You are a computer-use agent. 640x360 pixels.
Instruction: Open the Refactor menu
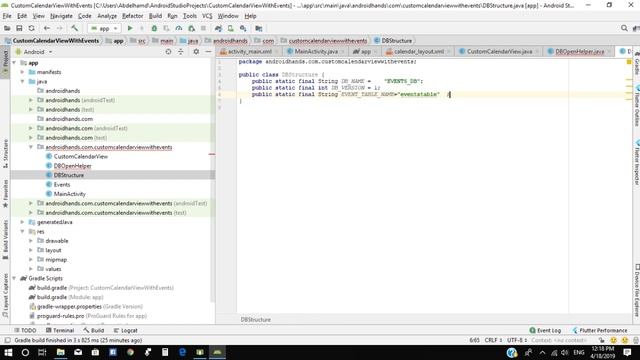click(x=133, y=16)
